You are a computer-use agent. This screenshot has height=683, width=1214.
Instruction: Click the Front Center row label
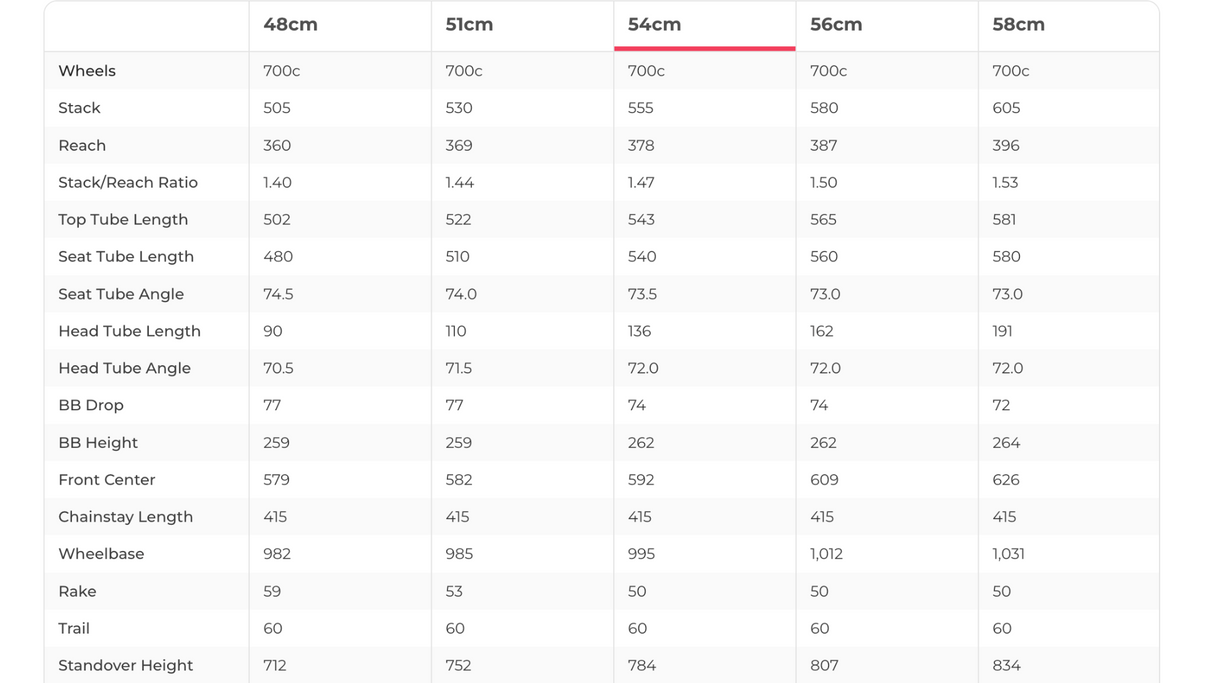click(x=107, y=480)
